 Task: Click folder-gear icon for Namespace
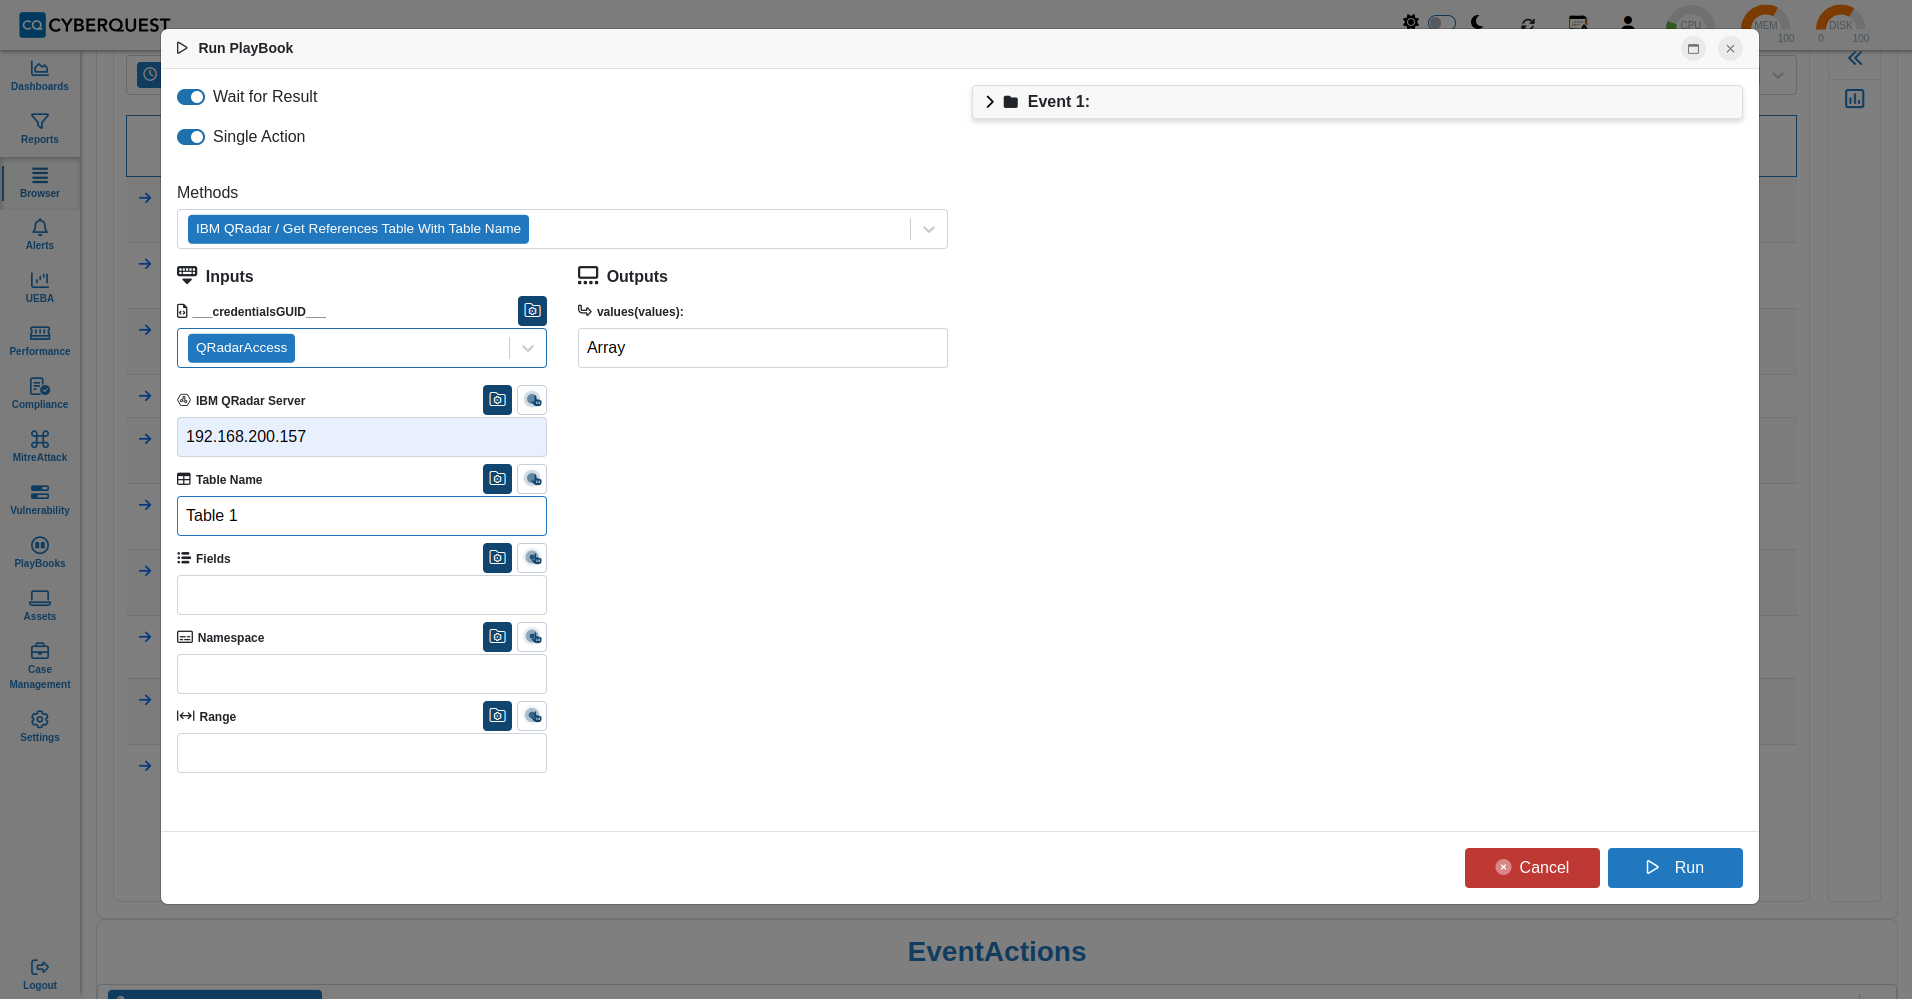tap(497, 637)
